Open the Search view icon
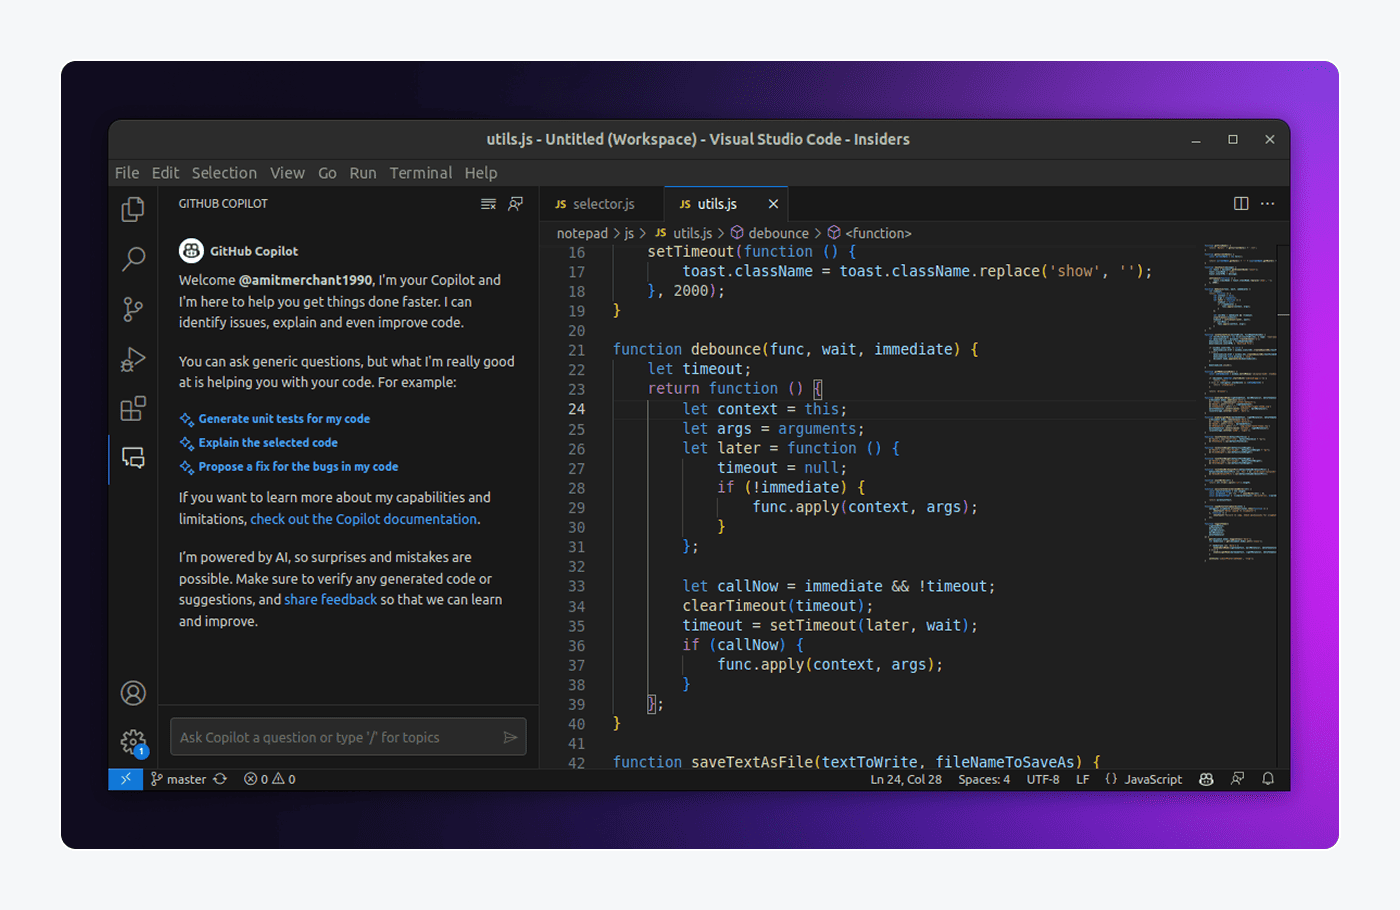Image resolution: width=1400 pixels, height=910 pixels. coord(133,259)
